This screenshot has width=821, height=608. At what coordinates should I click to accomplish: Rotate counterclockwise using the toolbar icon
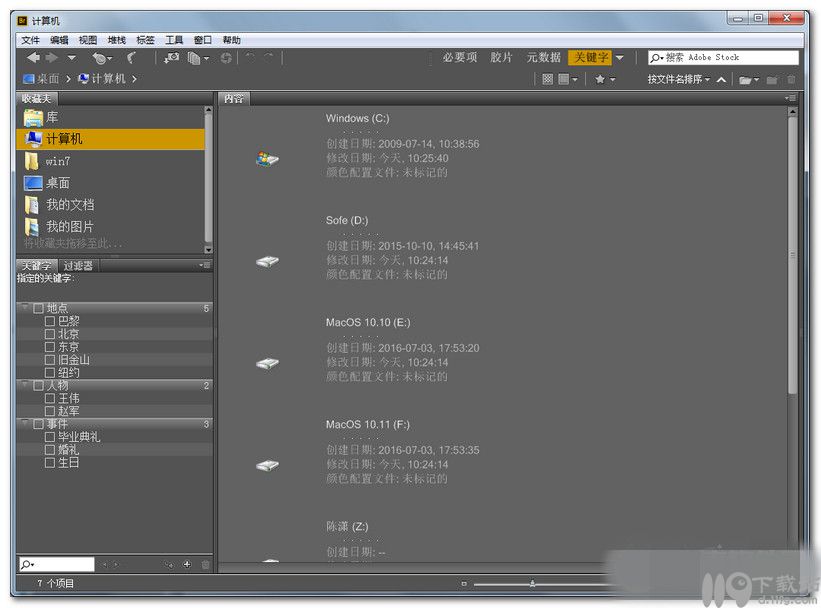click(250, 58)
